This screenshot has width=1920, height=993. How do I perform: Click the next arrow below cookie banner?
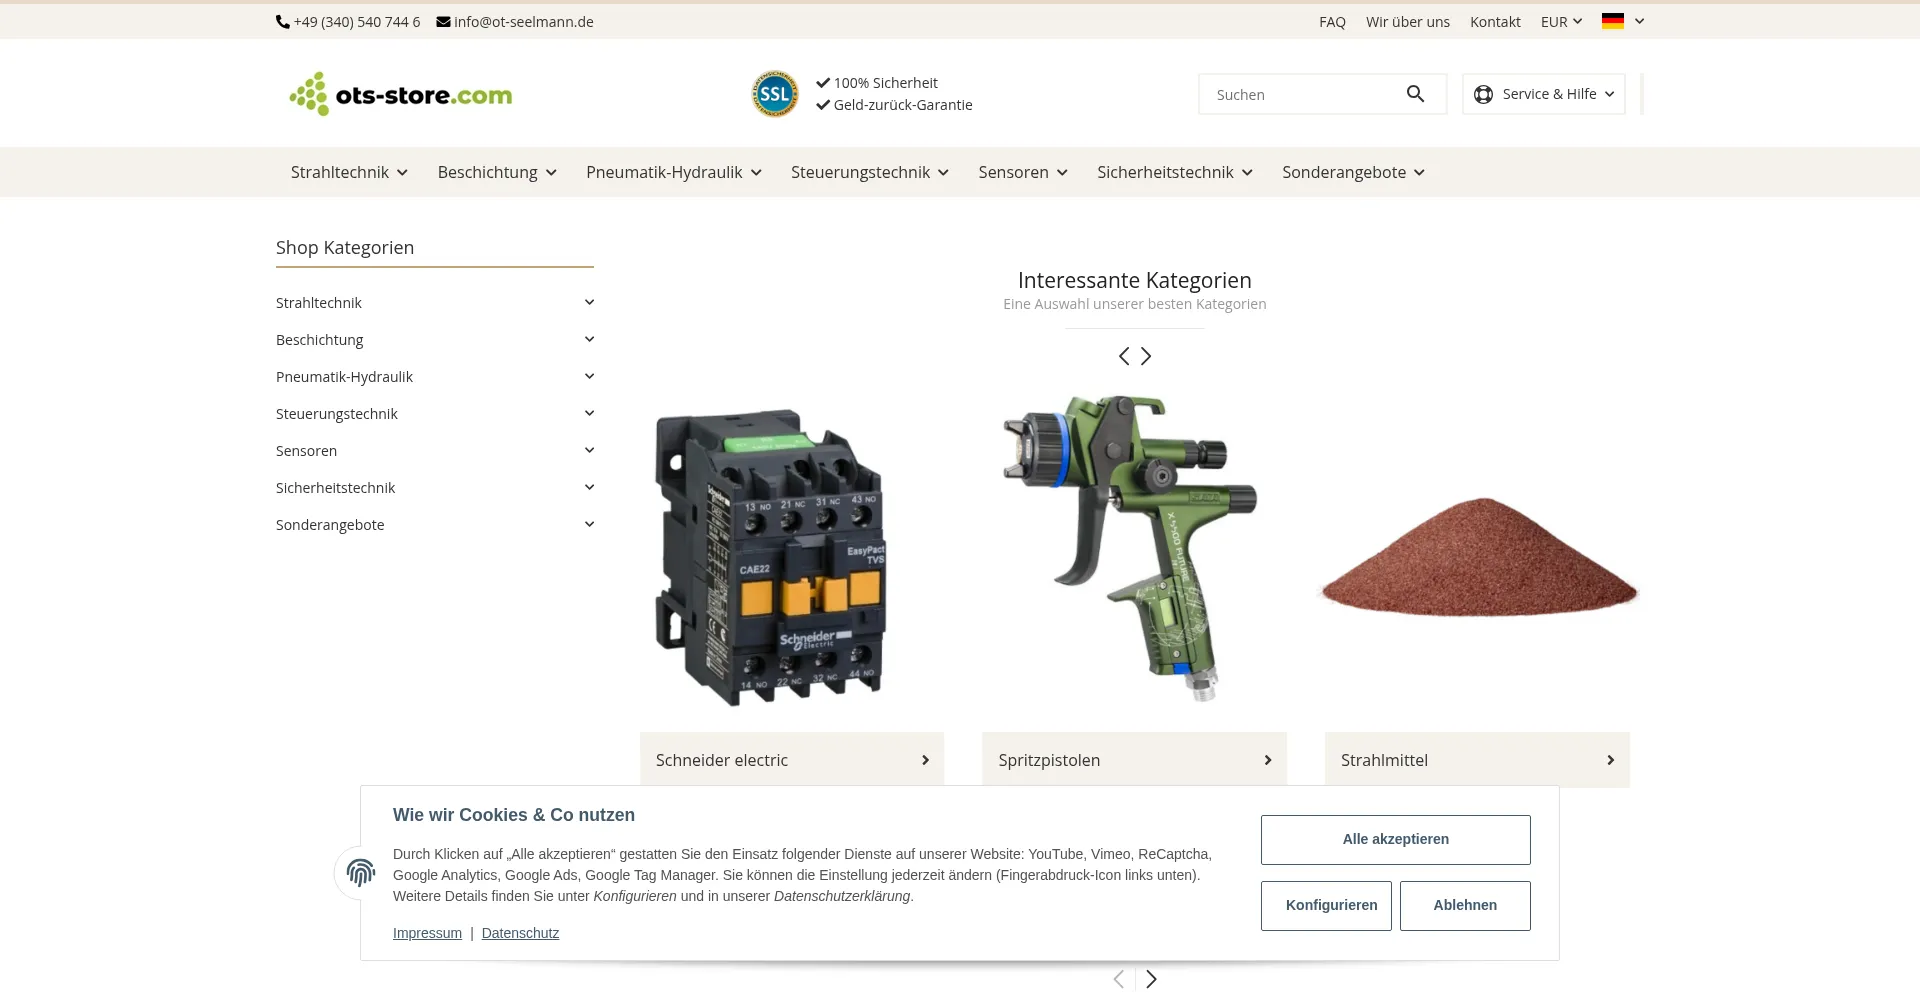coord(1151,979)
